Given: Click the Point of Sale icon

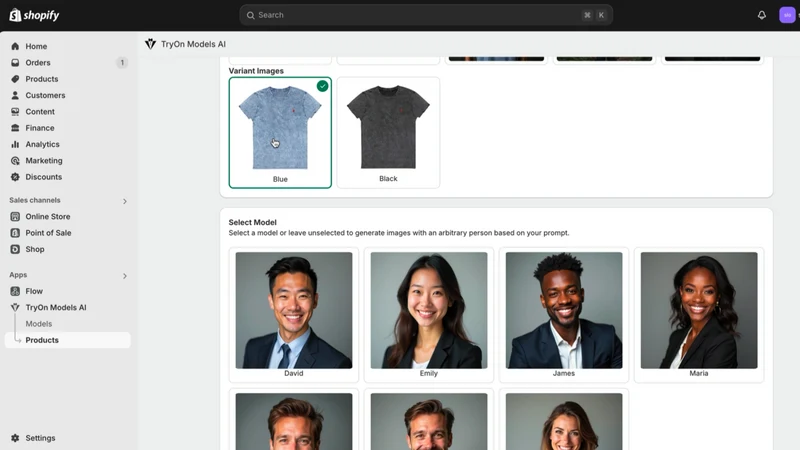Looking at the screenshot, I should (15, 233).
